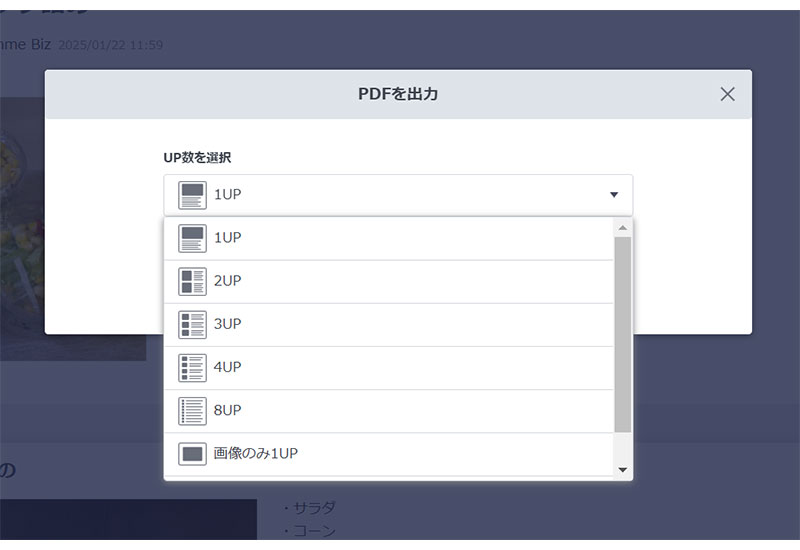Click the UP数を選択 combo box field

398,195
